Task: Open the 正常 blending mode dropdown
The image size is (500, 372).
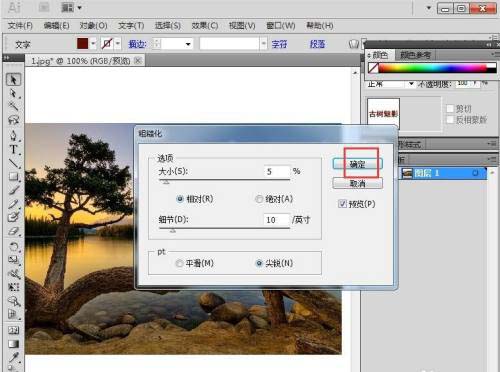Action: pos(411,83)
